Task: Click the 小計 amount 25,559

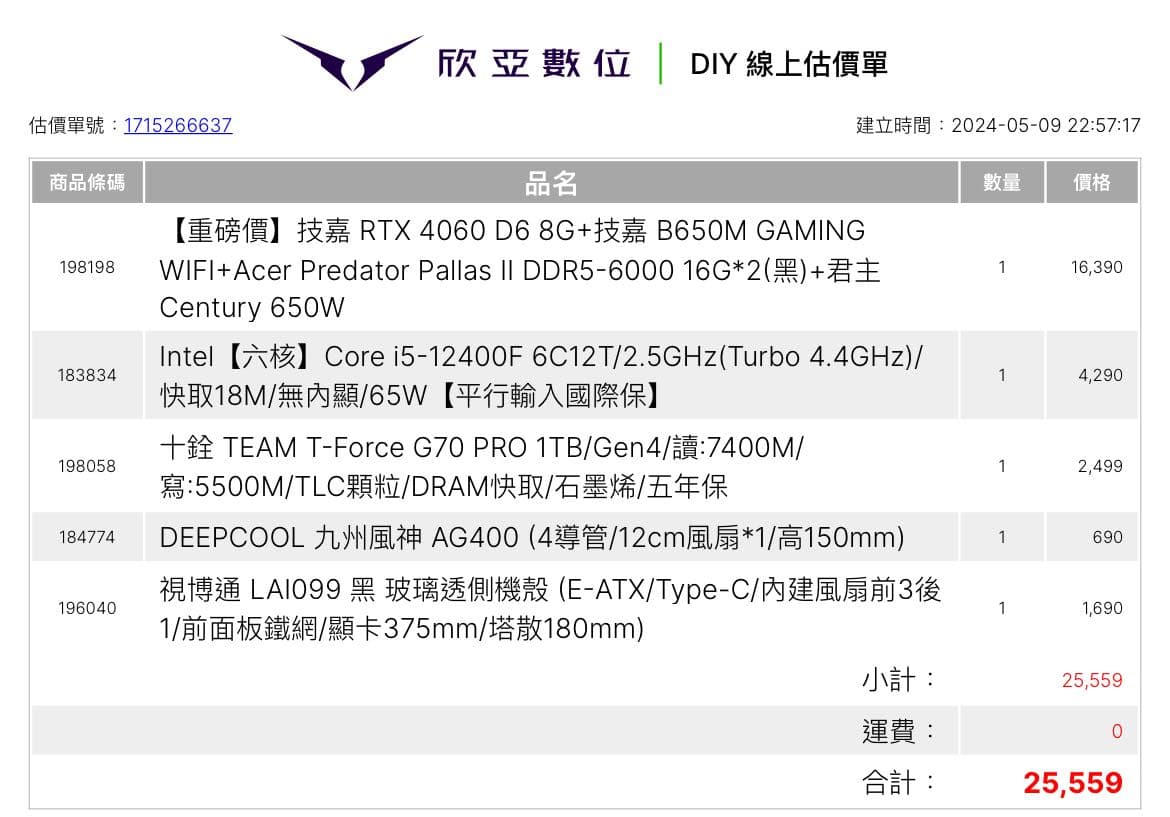Action: pos(1092,680)
